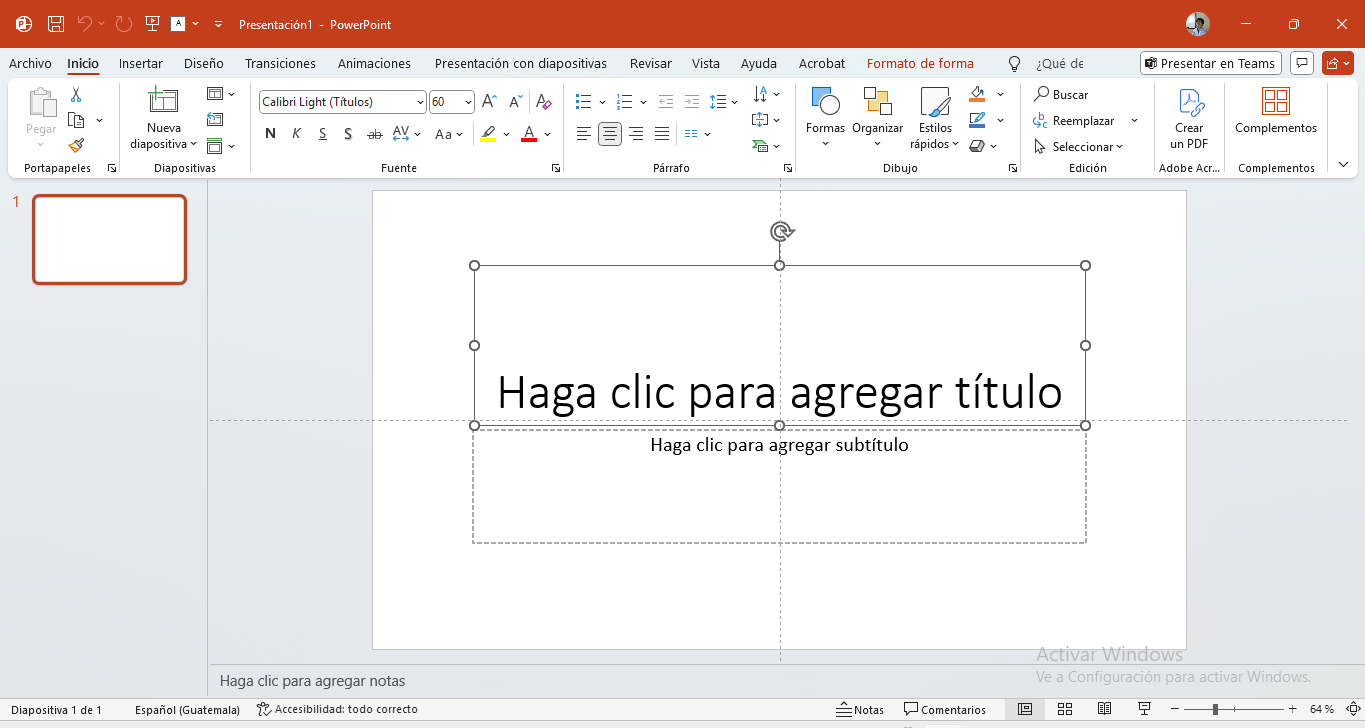The height and width of the screenshot is (728, 1365).
Task: Click the Crear un PDF icon
Action: click(1189, 119)
